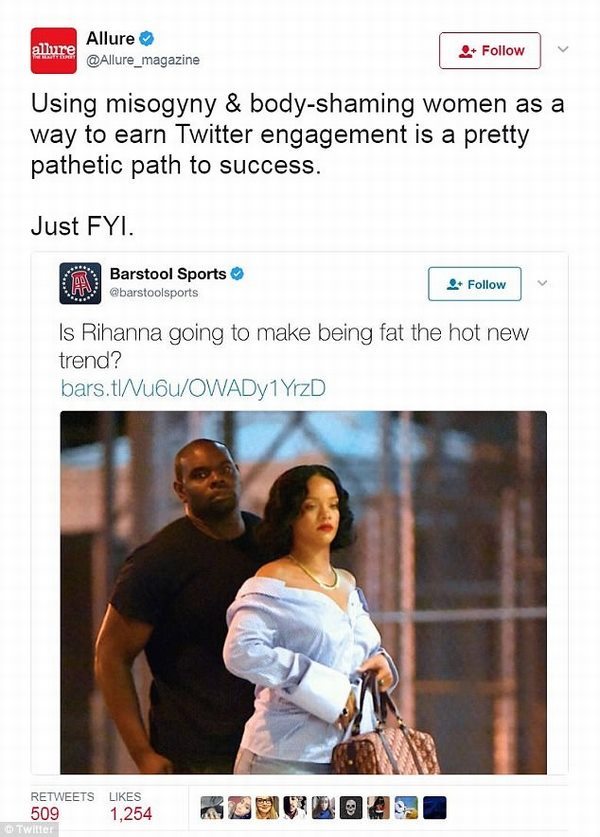This screenshot has height=837, width=600.
Task: Open the dark blue last liker avatar
Action: (435, 807)
